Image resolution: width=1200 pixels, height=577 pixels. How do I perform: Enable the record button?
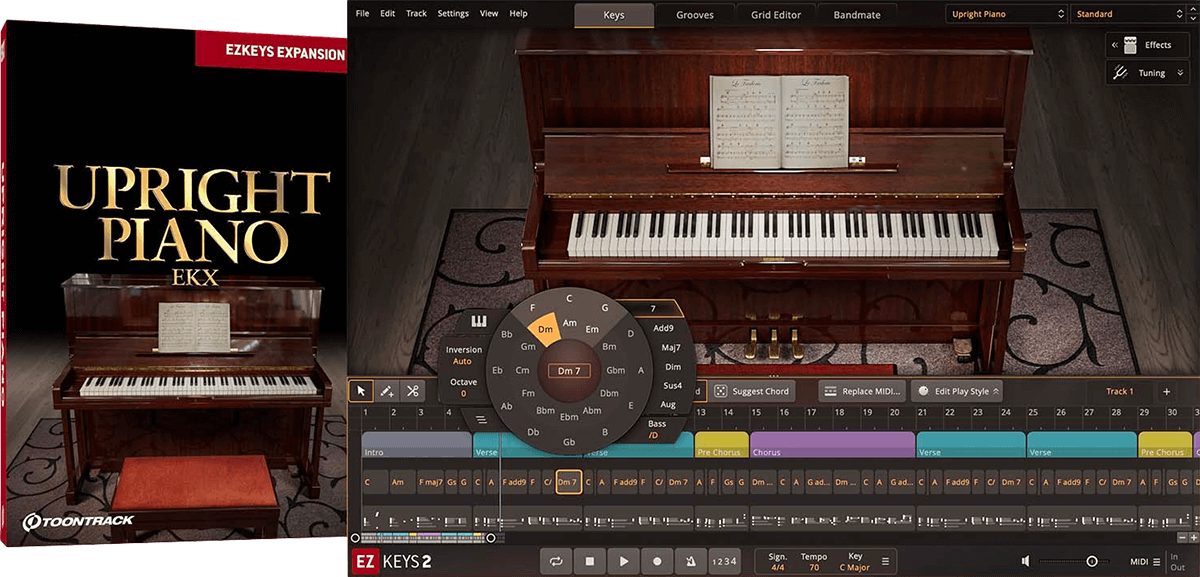pos(657,561)
